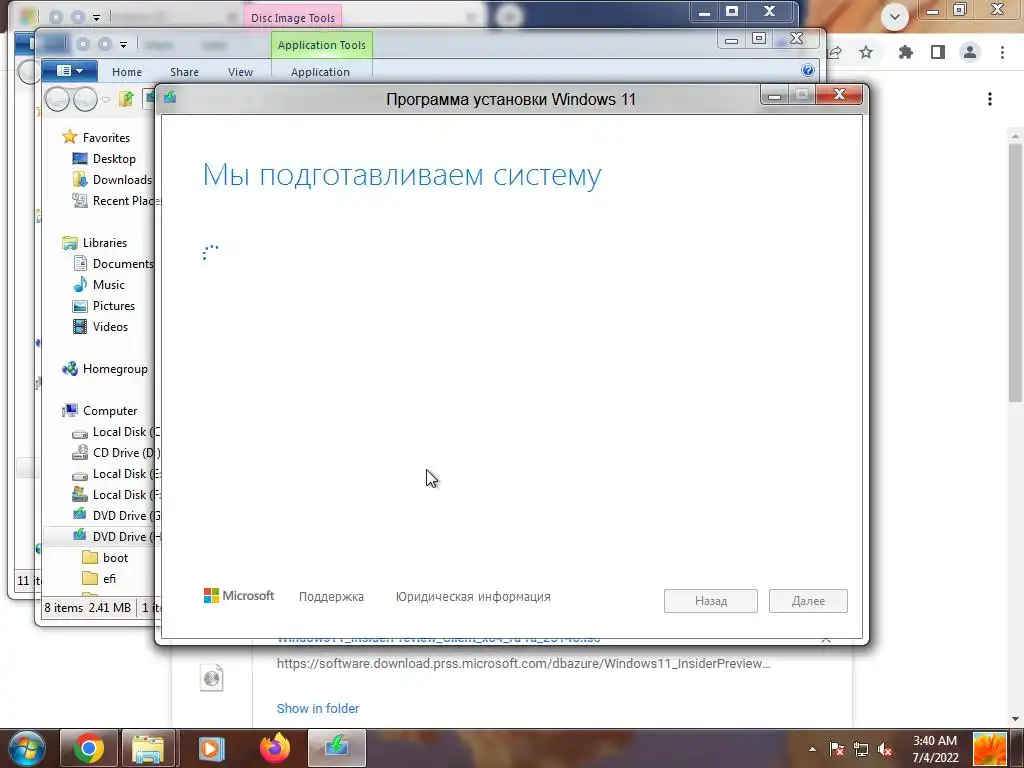Open File Explorer from the taskbar
This screenshot has width=1024, height=768.
click(x=148, y=748)
